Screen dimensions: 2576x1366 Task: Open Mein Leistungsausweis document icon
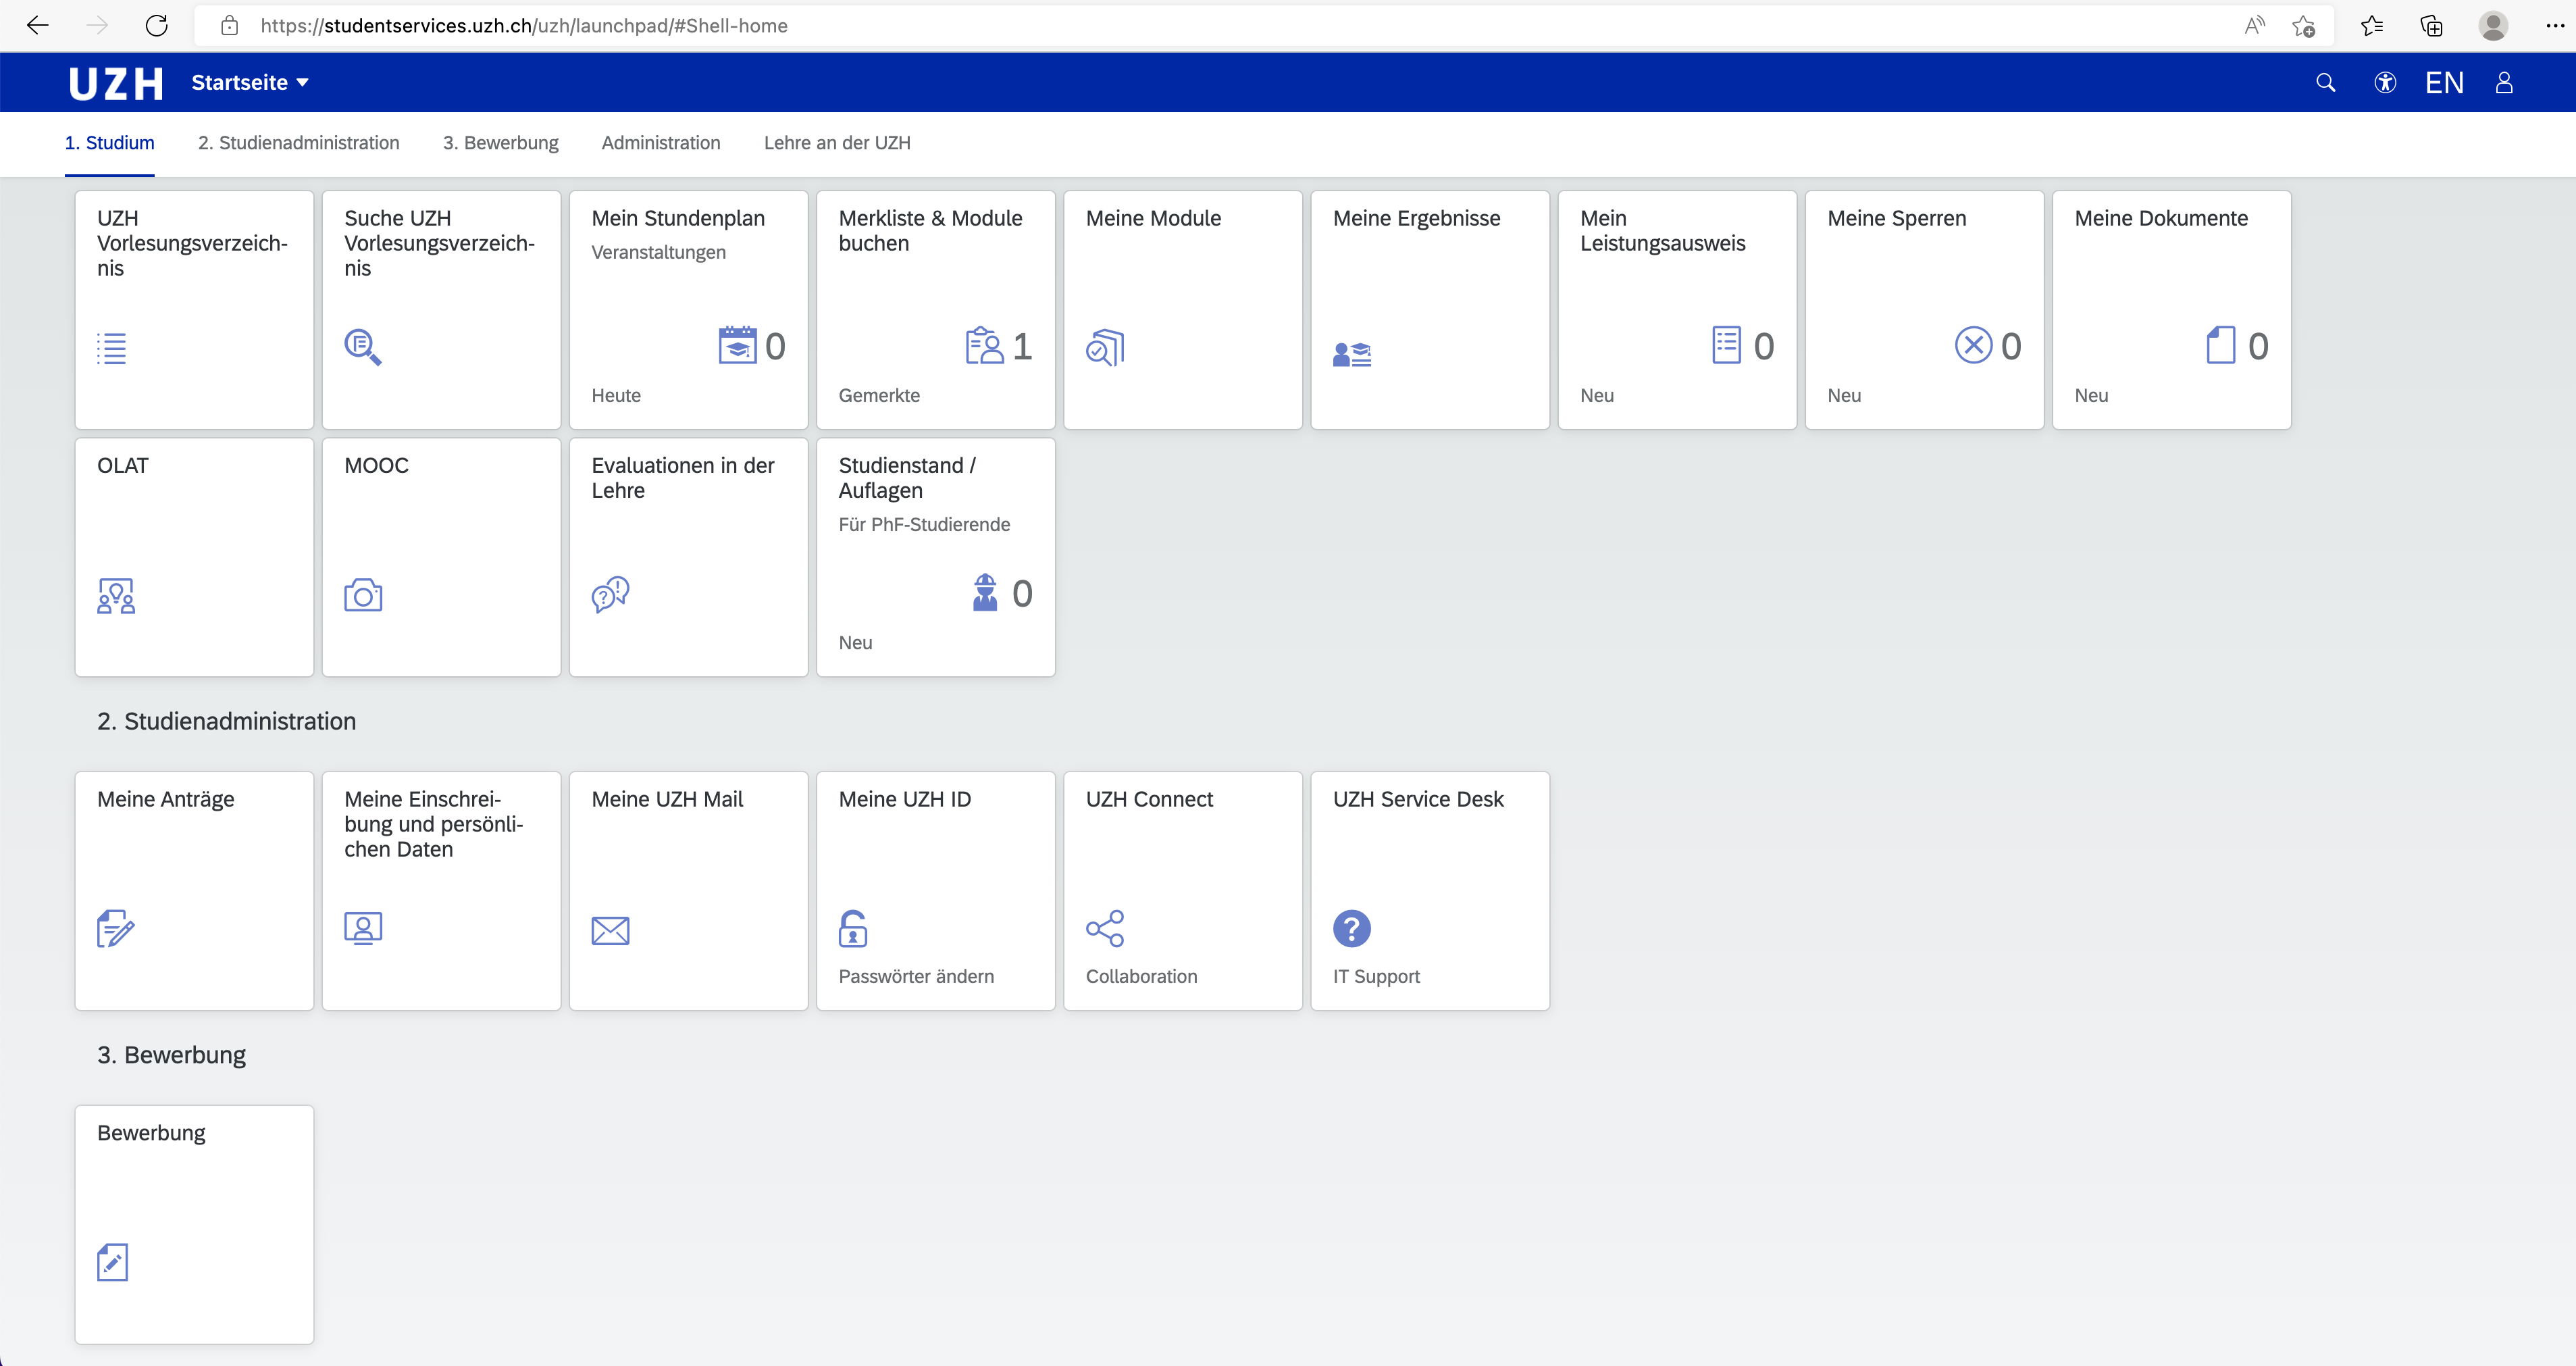coord(1726,345)
